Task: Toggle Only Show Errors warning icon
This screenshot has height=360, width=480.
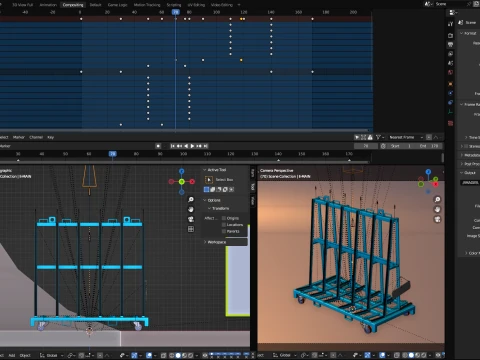Action: point(370,137)
